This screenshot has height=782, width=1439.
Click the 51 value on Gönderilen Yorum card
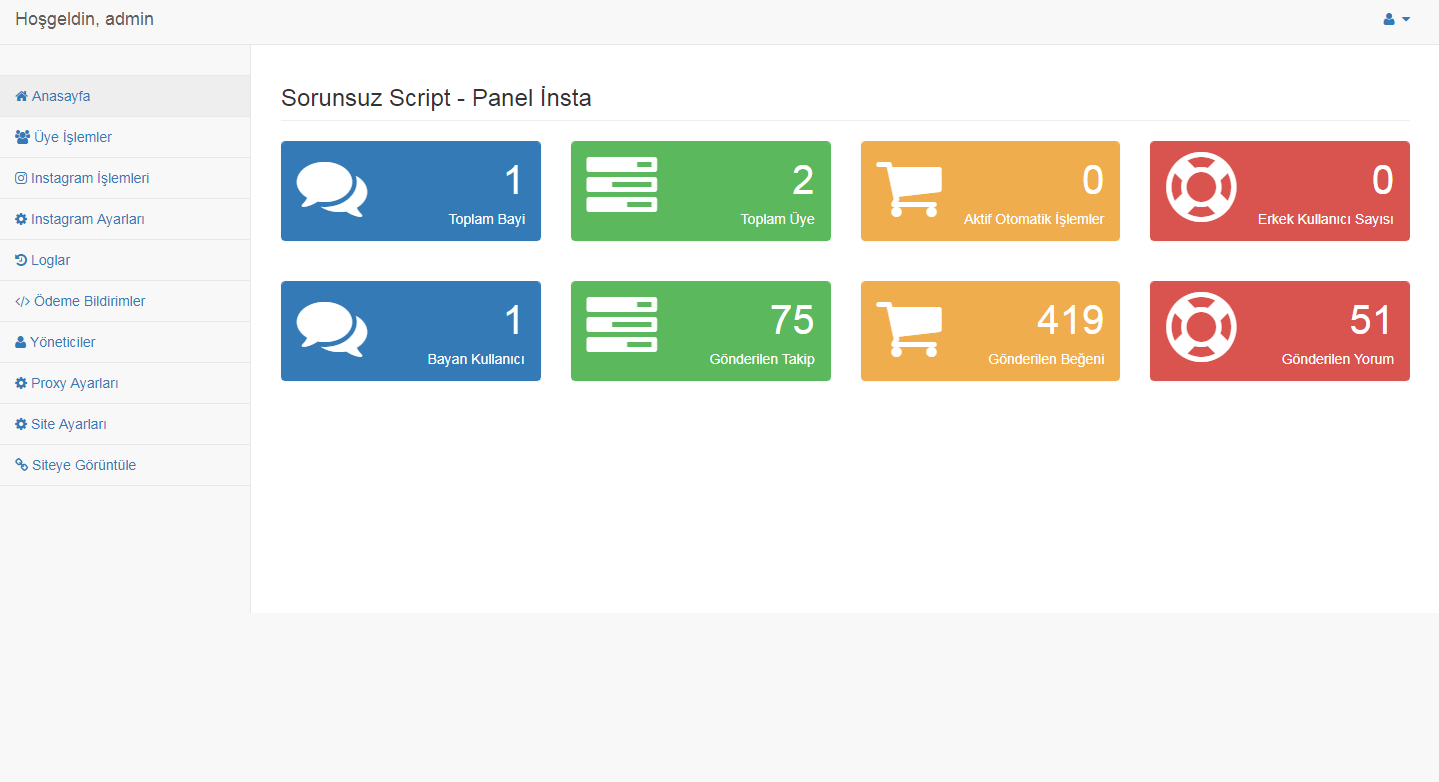pos(1371,320)
